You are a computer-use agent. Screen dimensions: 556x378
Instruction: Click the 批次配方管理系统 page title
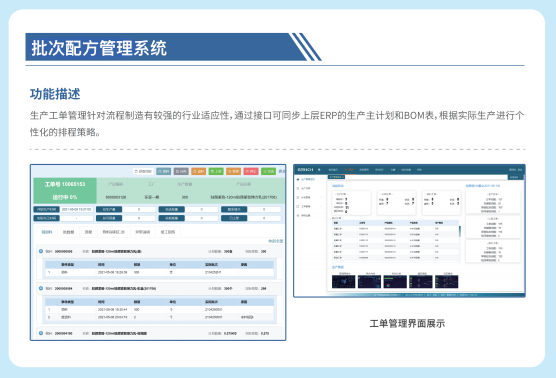99,48
